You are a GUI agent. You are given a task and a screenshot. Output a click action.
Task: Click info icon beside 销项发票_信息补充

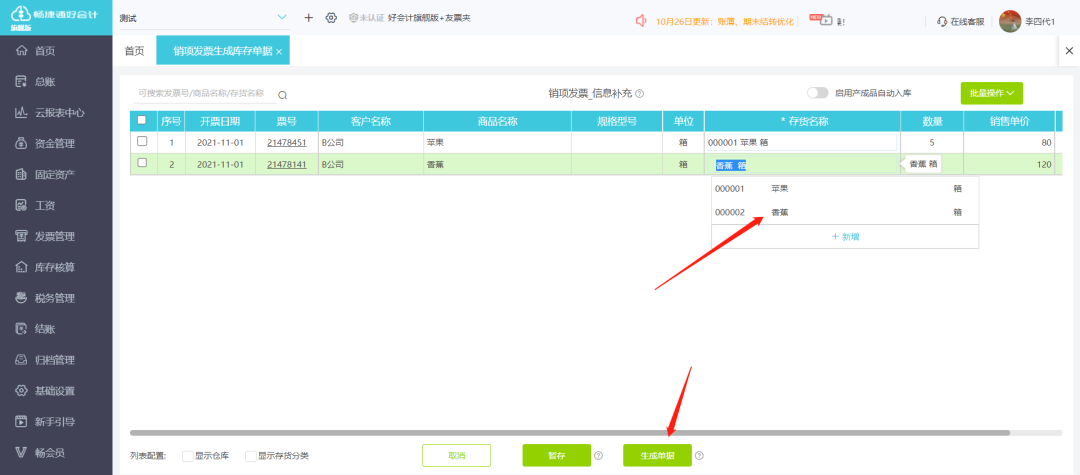point(640,94)
